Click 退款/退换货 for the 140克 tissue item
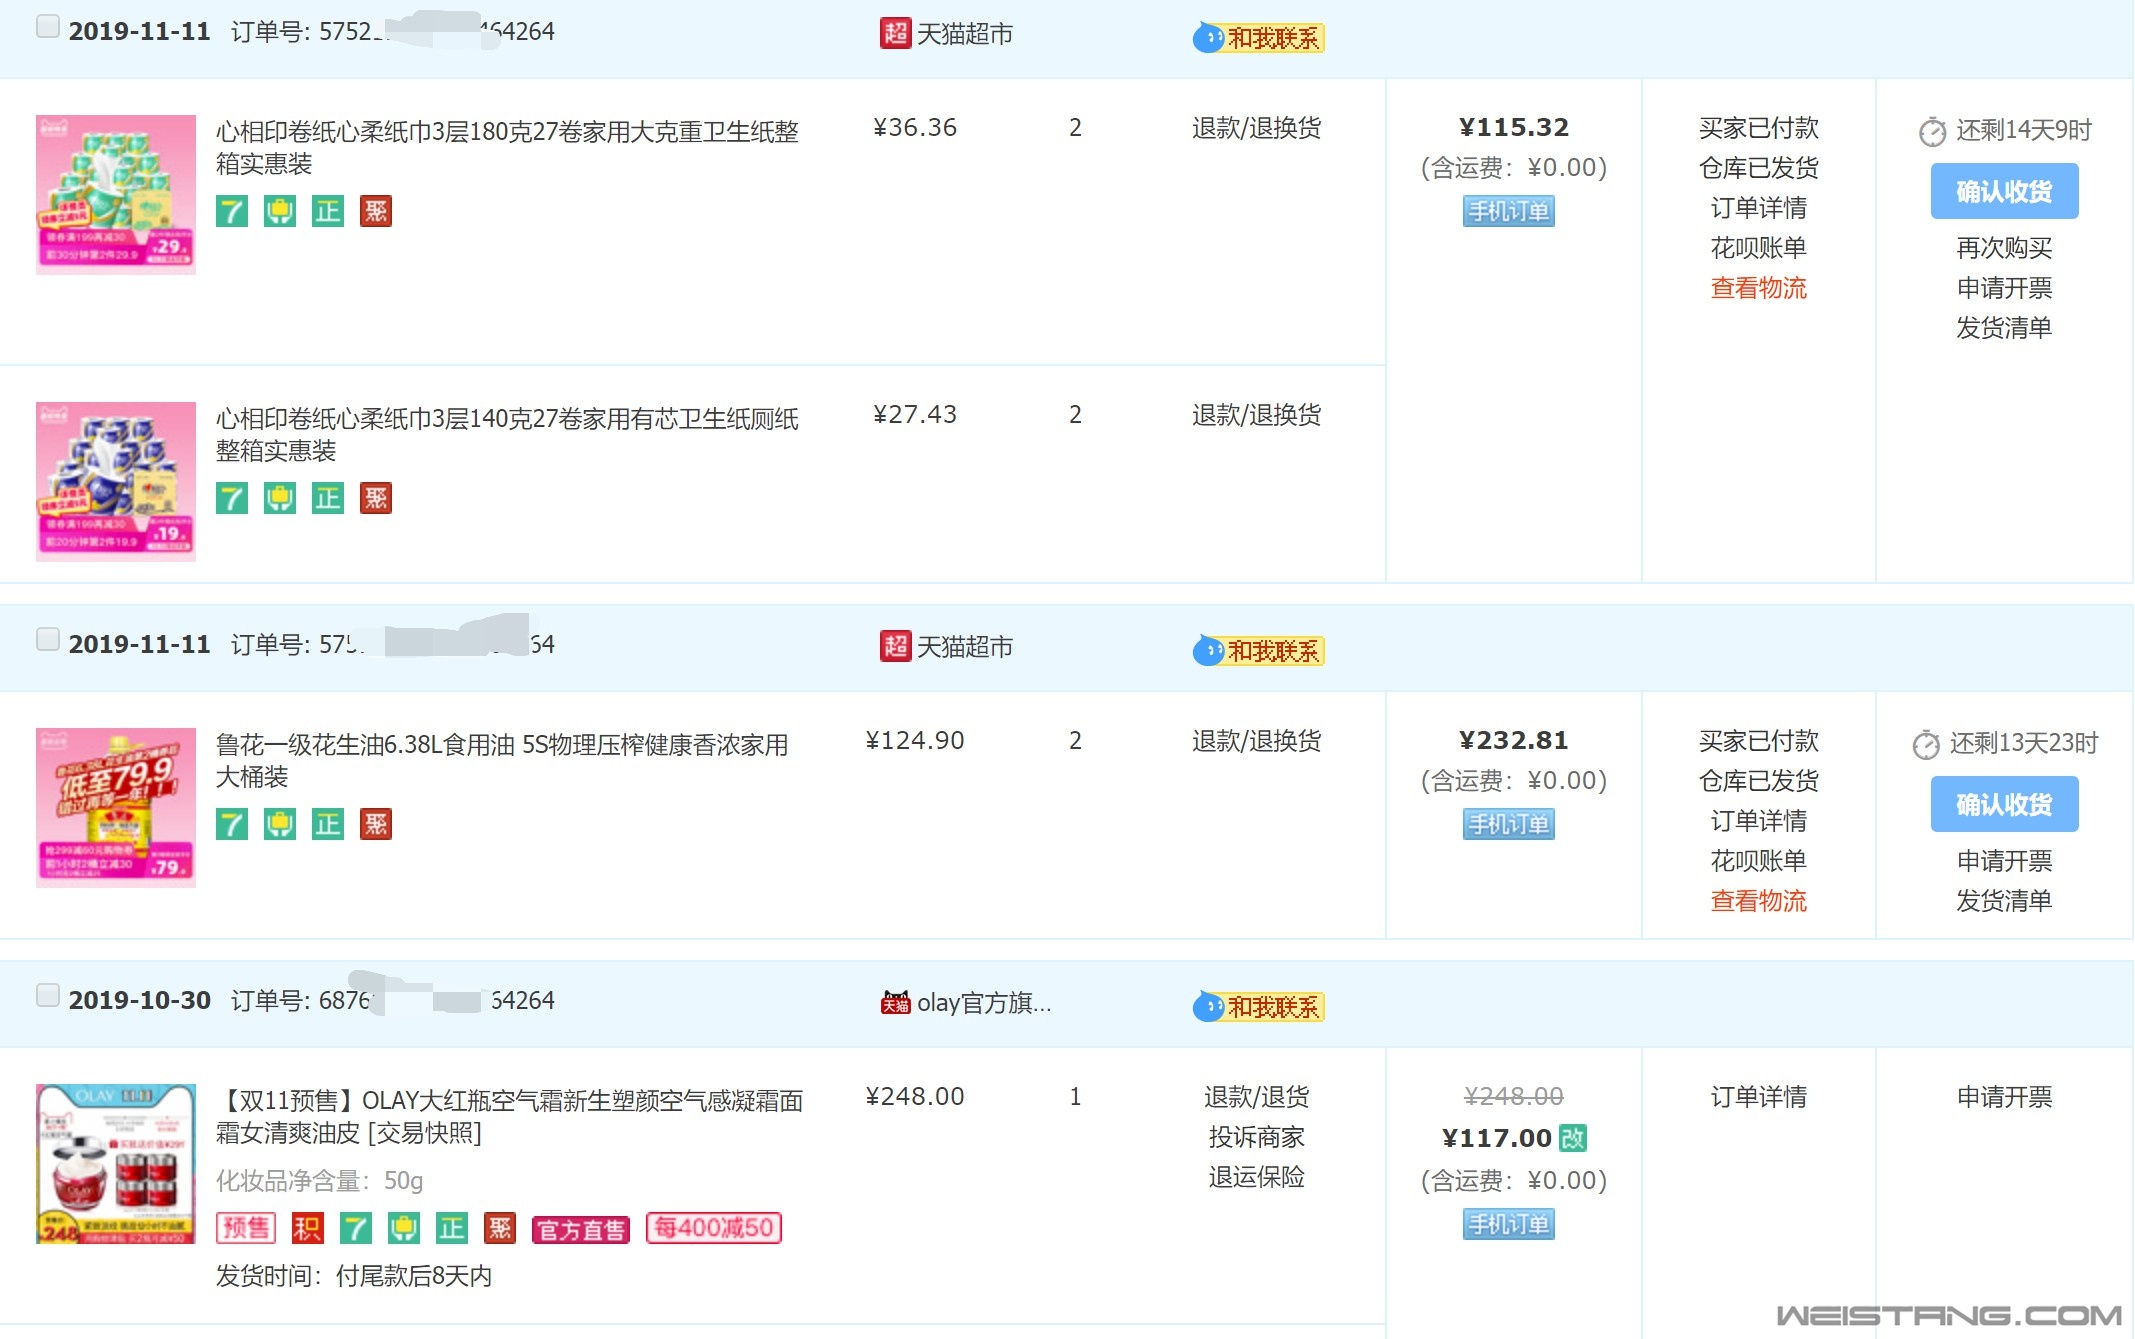Viewport: 2135px width, 1339px height. [1257, 415]
